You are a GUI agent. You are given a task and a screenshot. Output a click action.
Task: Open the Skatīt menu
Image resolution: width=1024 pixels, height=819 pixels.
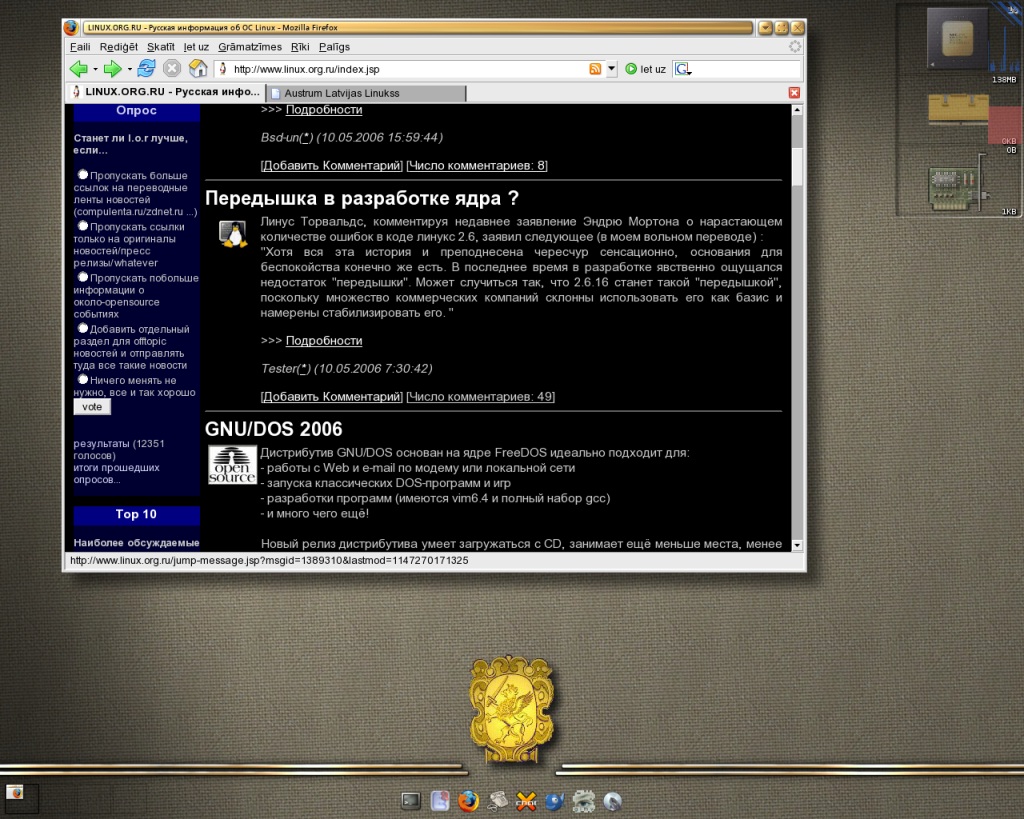pyautogui.click(x=161, y=47)
